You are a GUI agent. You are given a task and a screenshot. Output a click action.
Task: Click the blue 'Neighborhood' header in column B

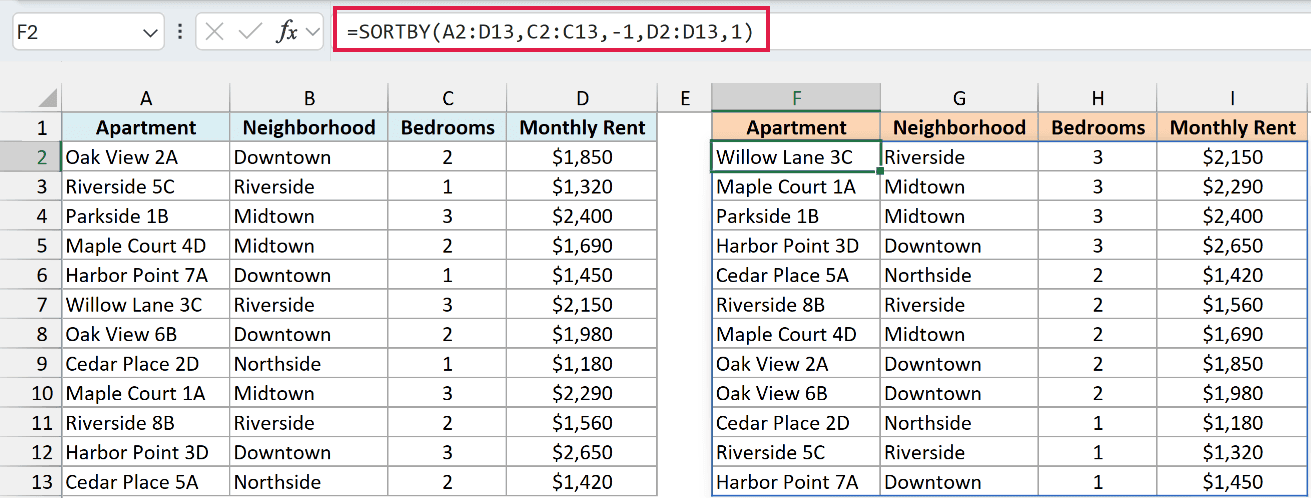coord(309,127)
